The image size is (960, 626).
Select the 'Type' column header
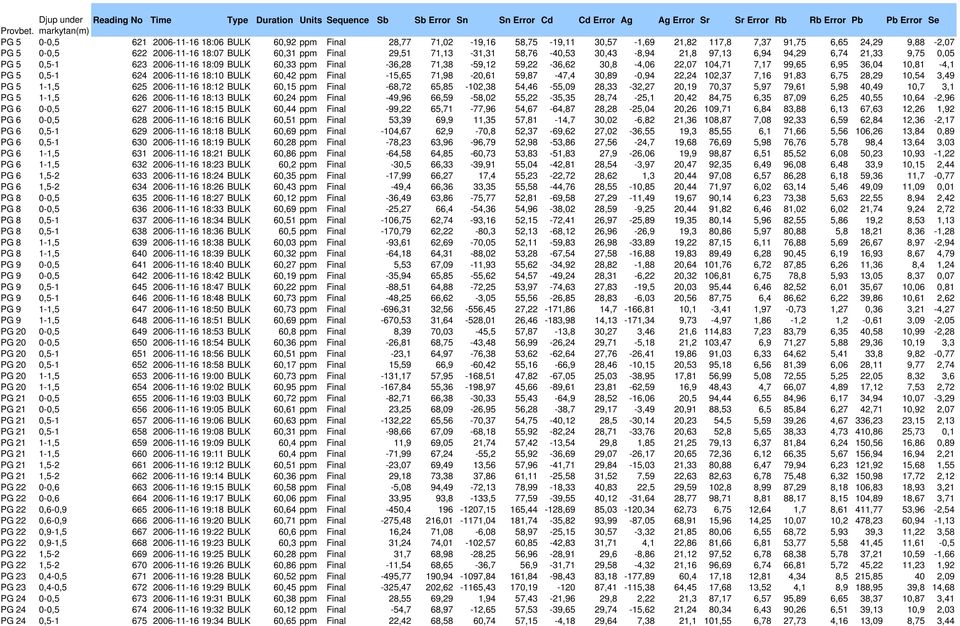click(238, 20)
